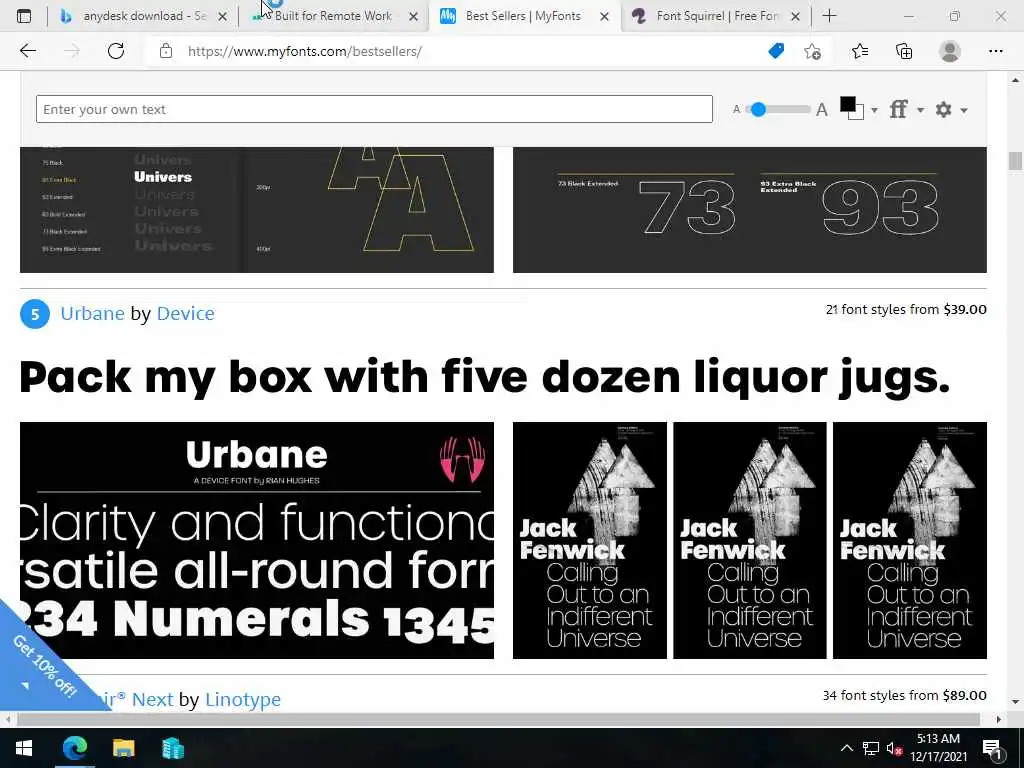Open the notification center icon
This screenshot has height=768, width=1024.
click(x=992, y=749)
